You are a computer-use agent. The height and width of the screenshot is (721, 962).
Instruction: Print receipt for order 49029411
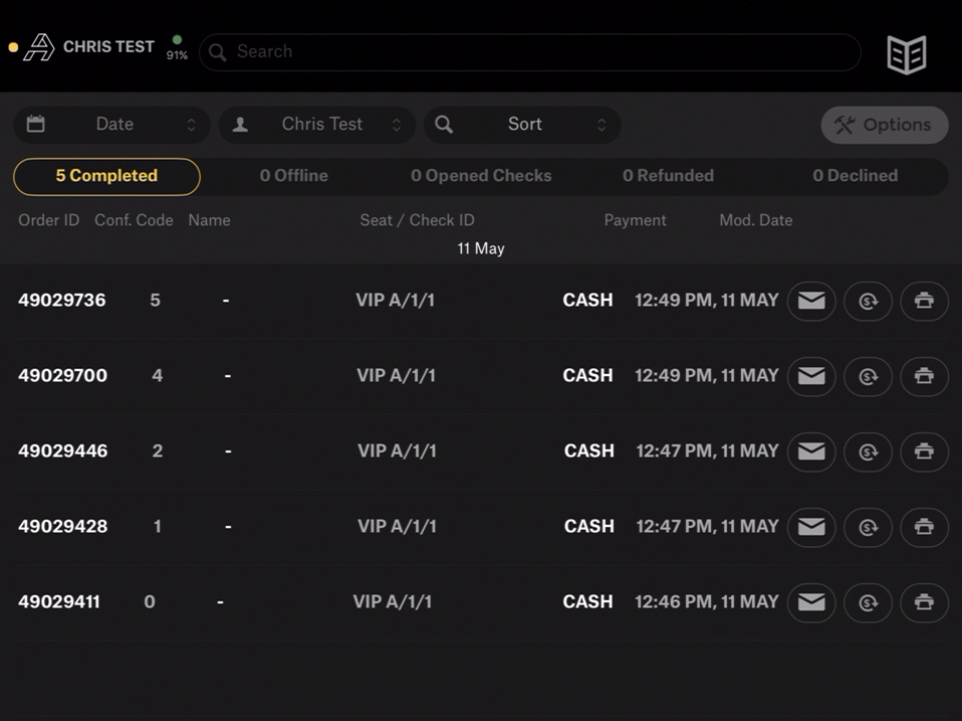924,602
